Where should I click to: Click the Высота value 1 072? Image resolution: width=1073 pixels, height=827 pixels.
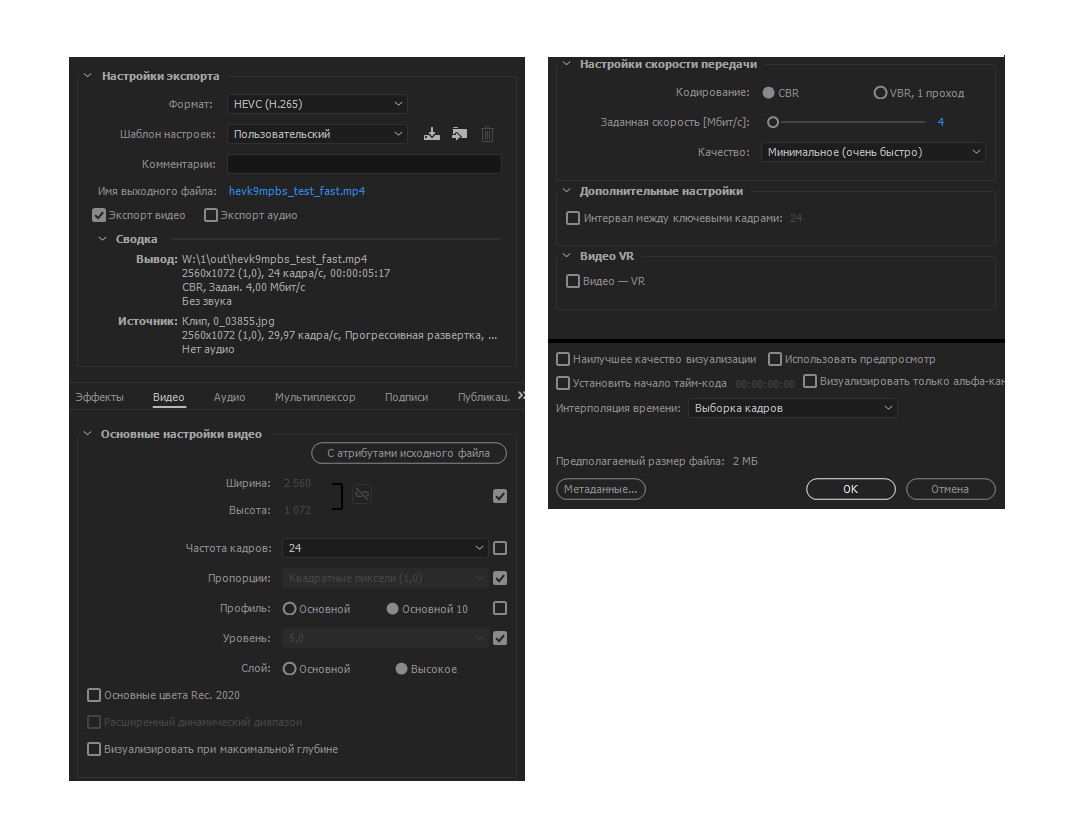tap(297, 510)
